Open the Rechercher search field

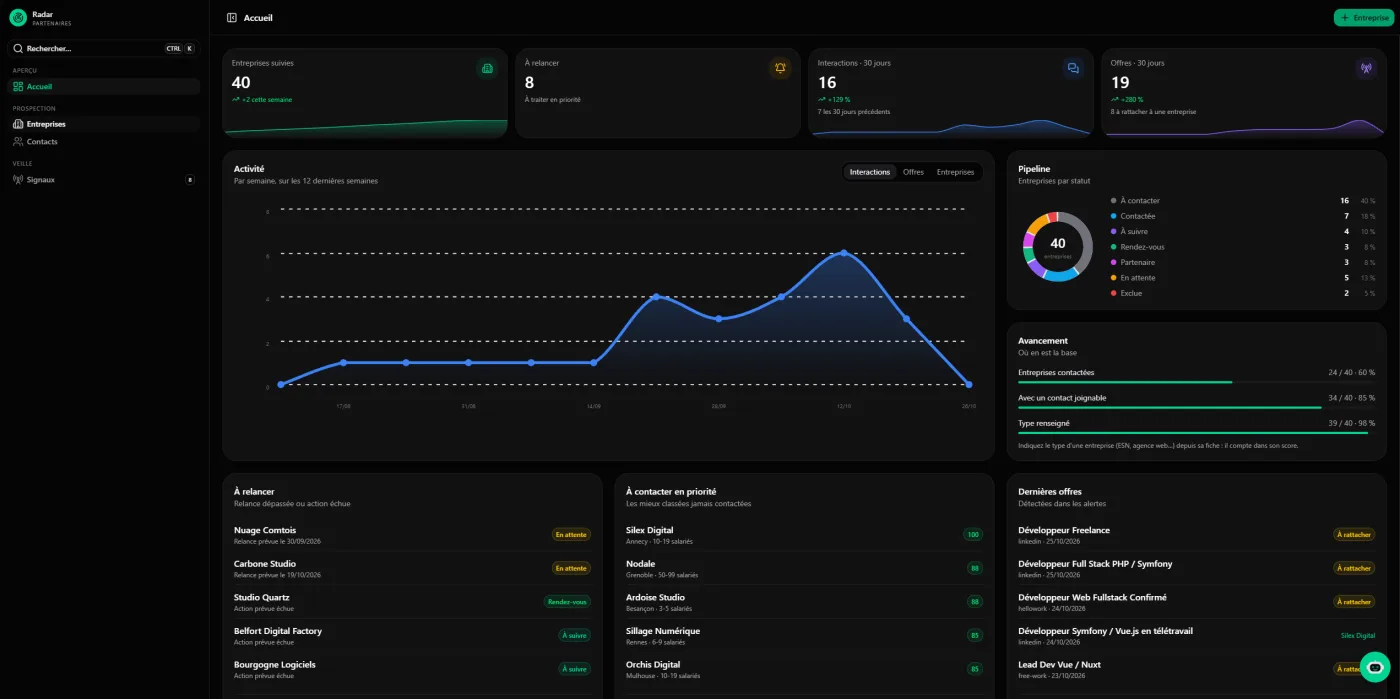click(x=104, y=48)
